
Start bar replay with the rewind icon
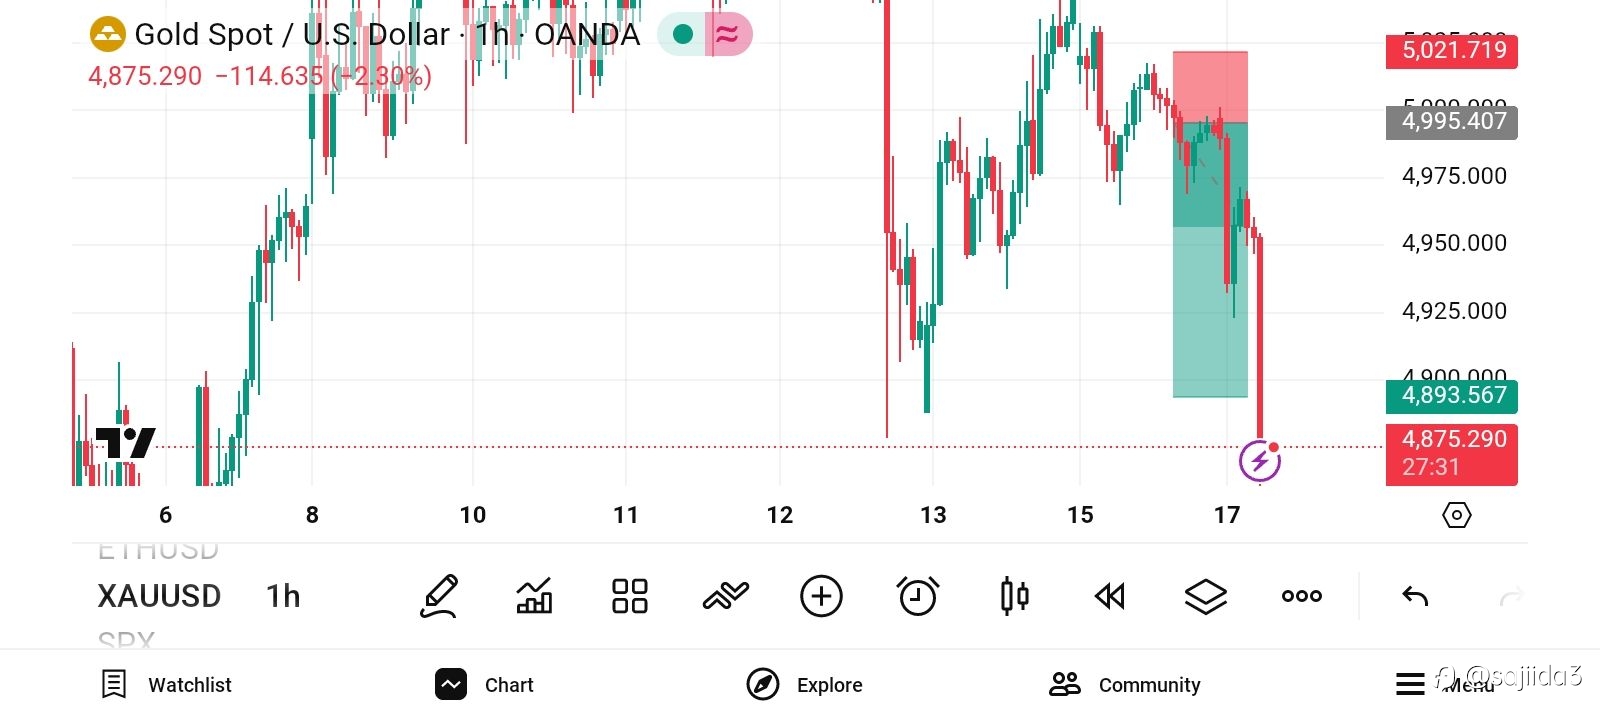pos(1110,597)
